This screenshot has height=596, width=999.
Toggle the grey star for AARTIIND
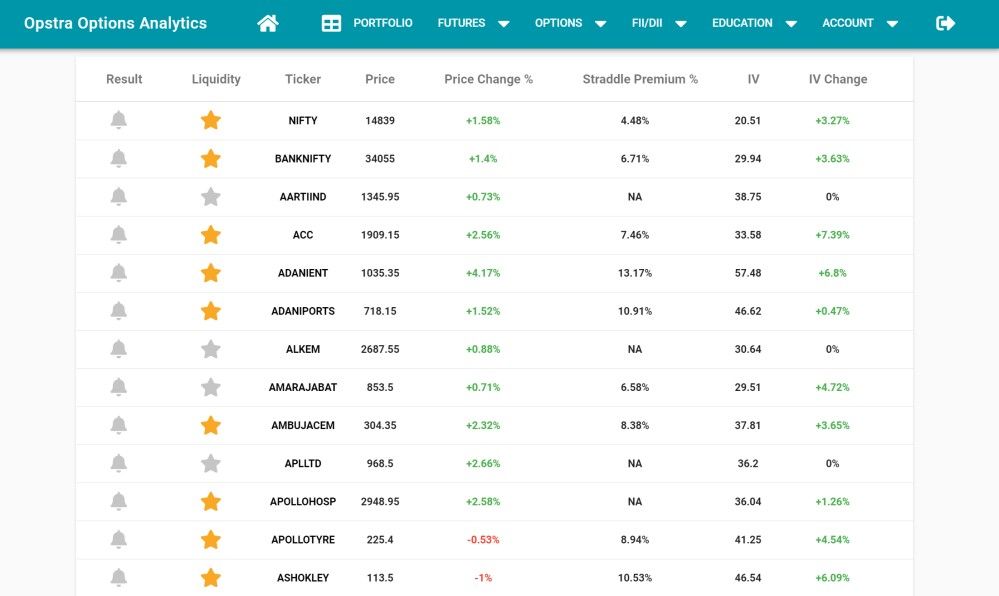[x=210, y=197]
